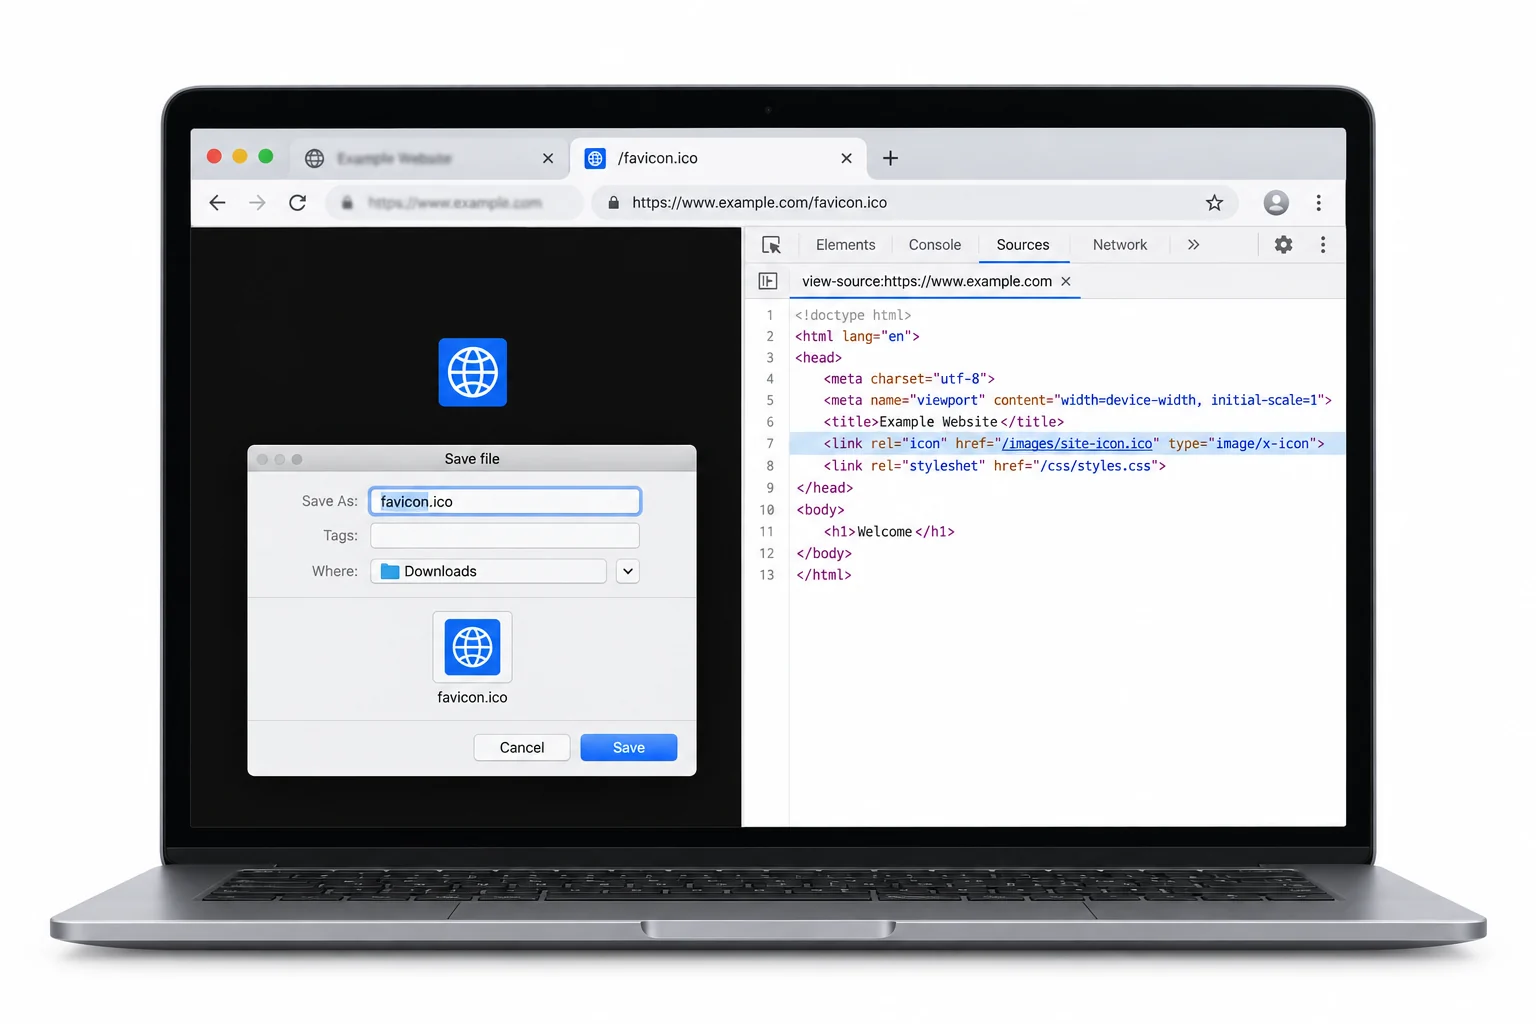
Task: Open a new tab with plus icon
Action: [890, 158]
